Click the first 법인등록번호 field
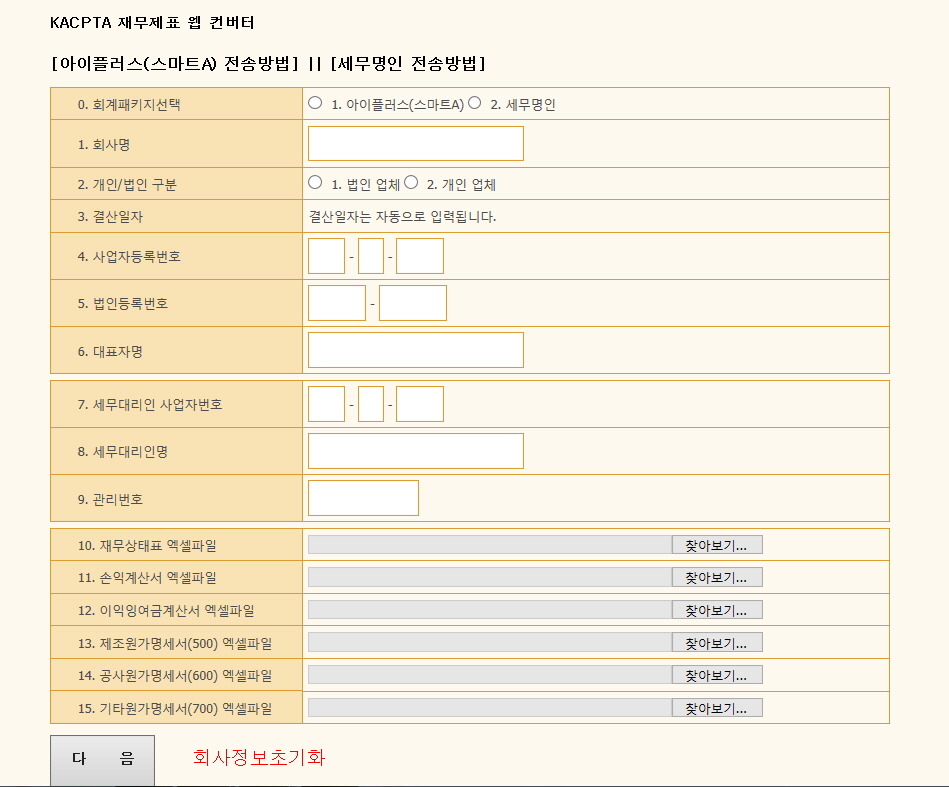The image size is (949, 787). [337, 303]
